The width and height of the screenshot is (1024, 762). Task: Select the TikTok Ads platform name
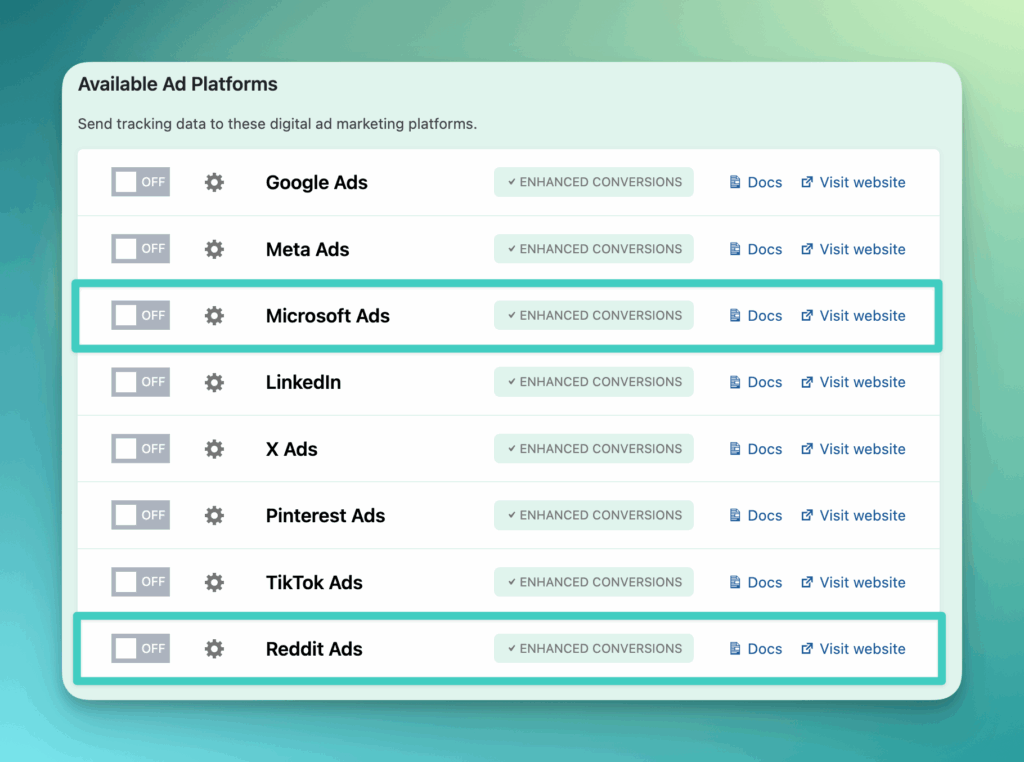pos(314,582)
